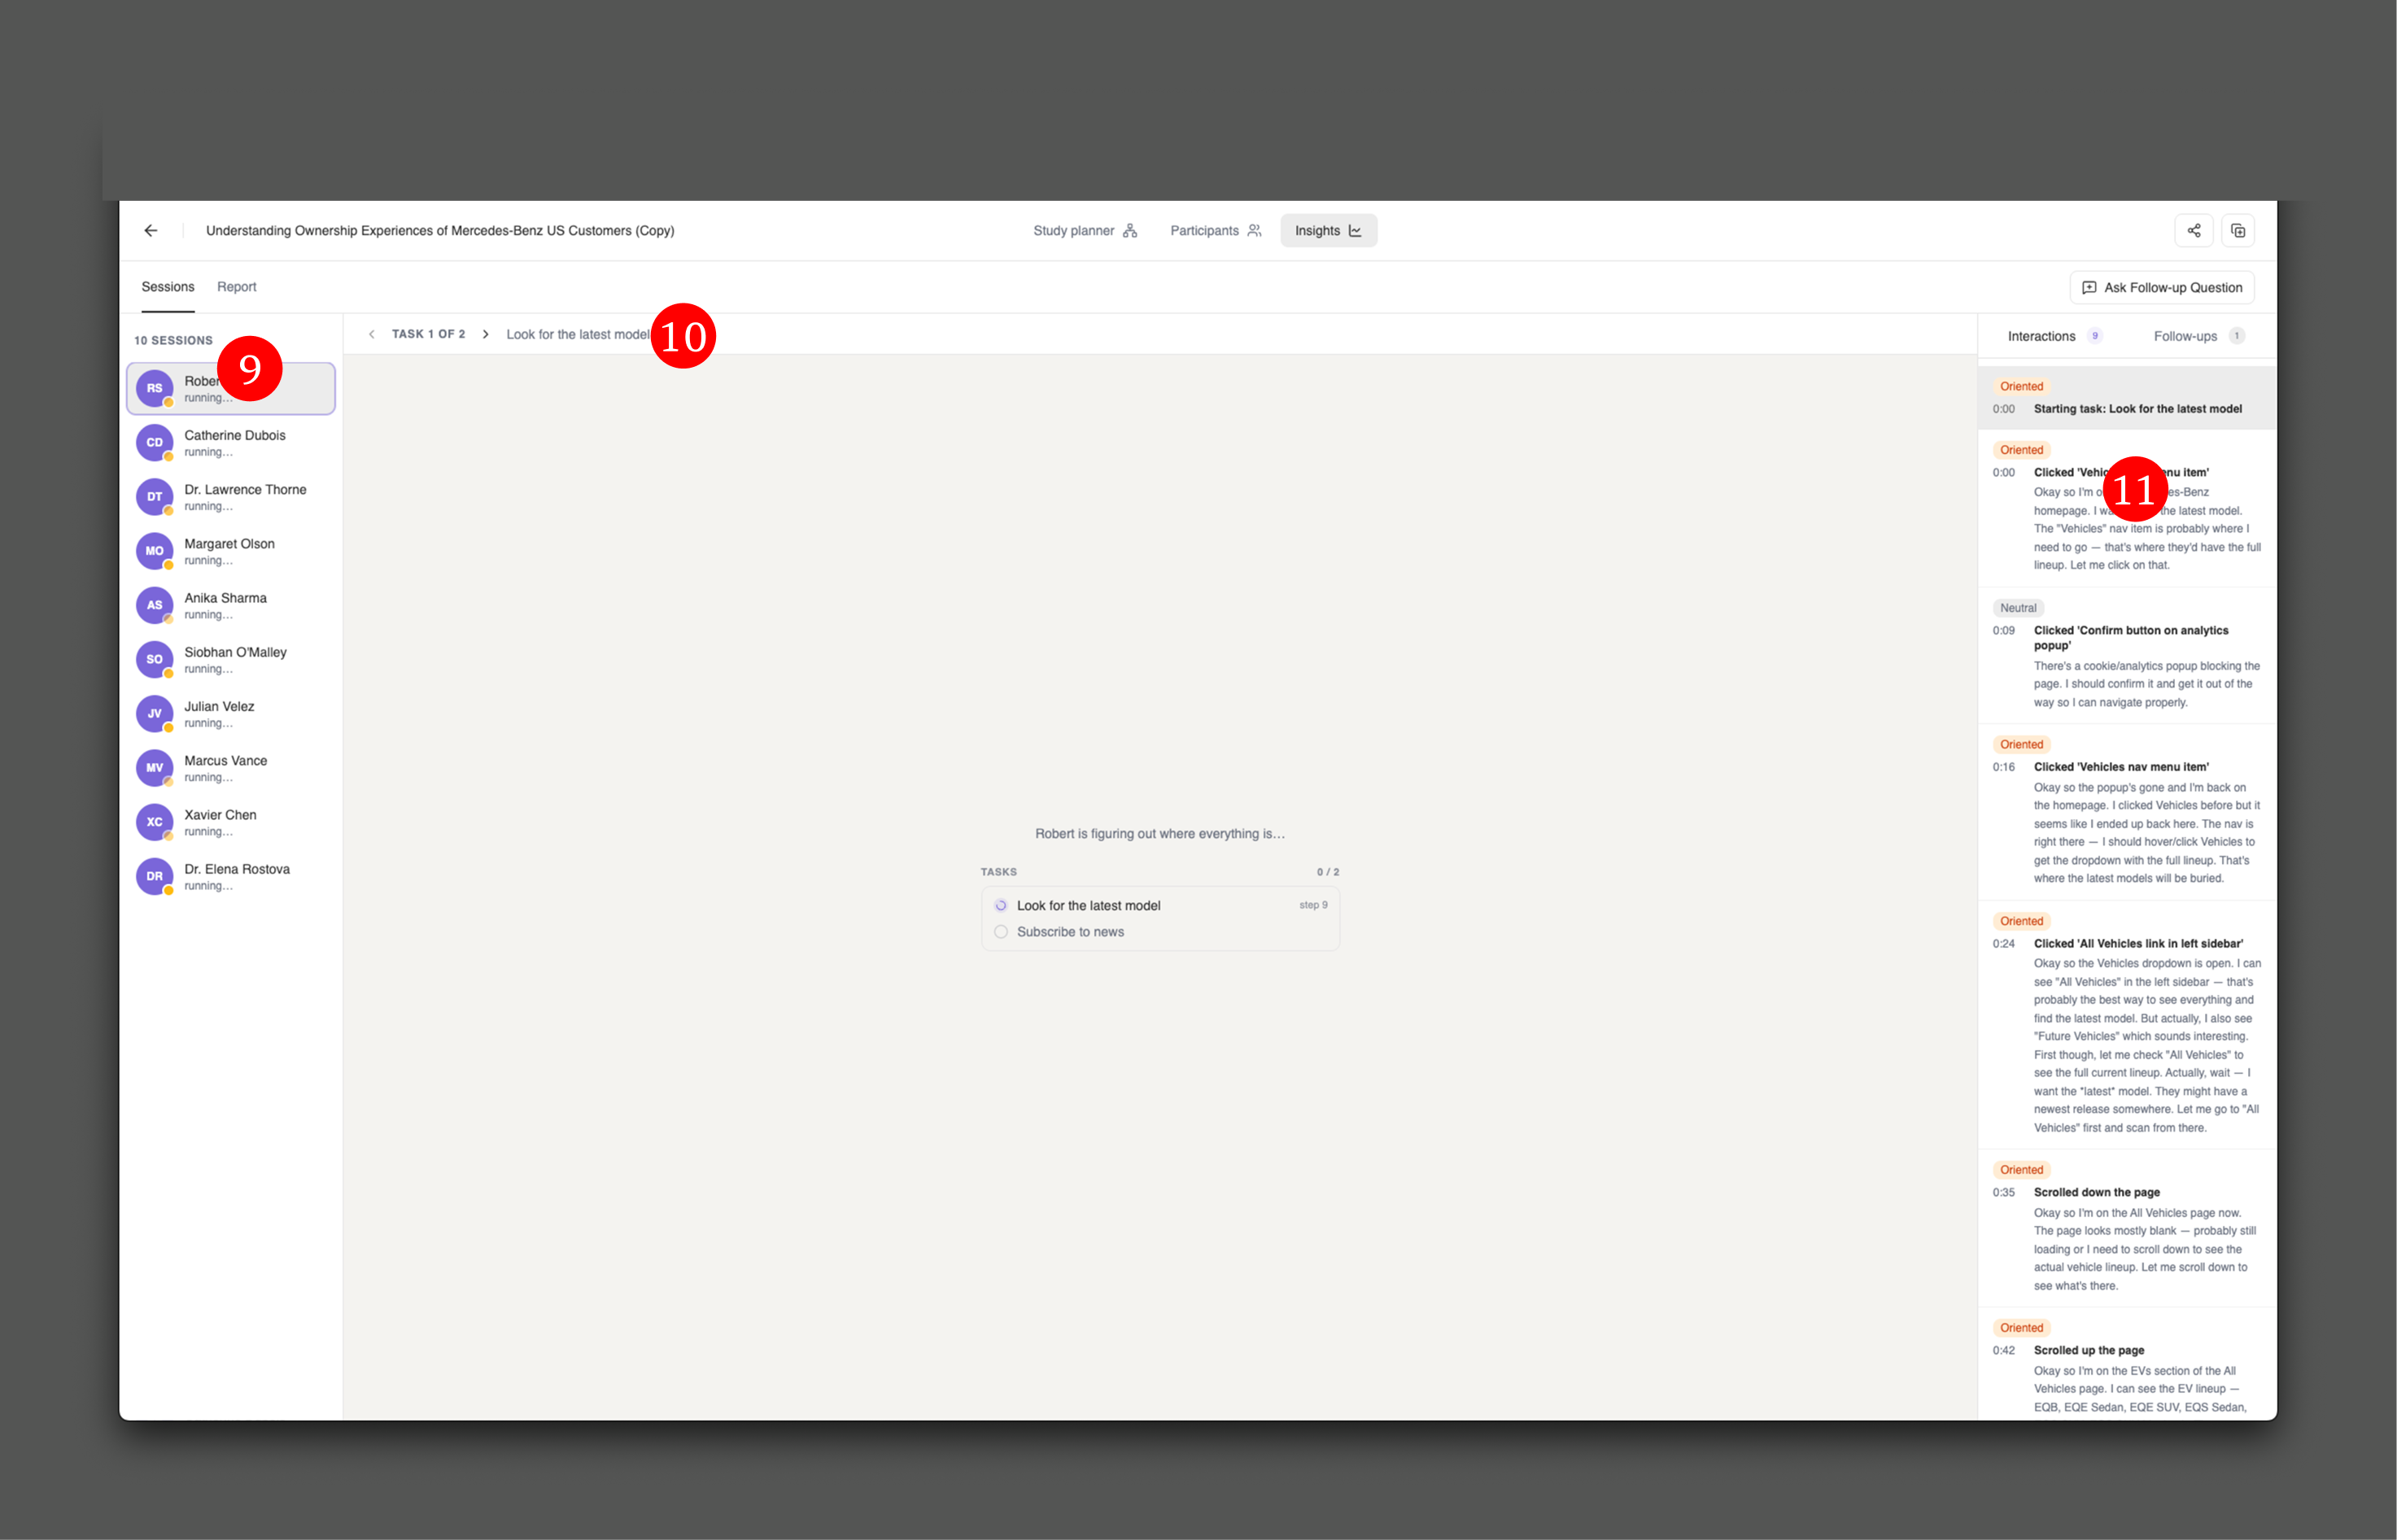The width and height of the screenshot is (2397, 1540).
Task: Click Ask Follow-up Question button
Action: (x=2162, y=287)
